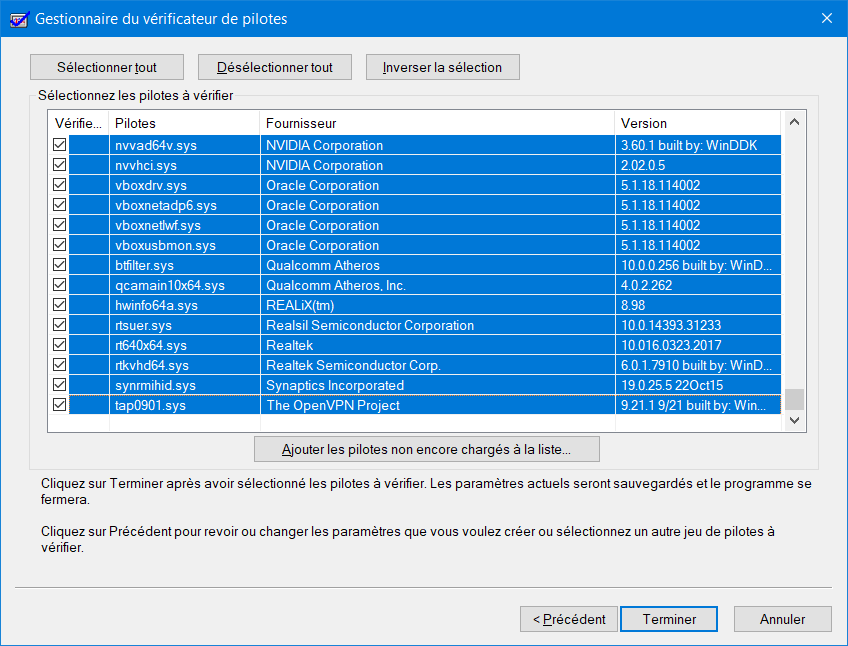Uncheck the hwinfo64a.sys checkbox

click(59, 305)
